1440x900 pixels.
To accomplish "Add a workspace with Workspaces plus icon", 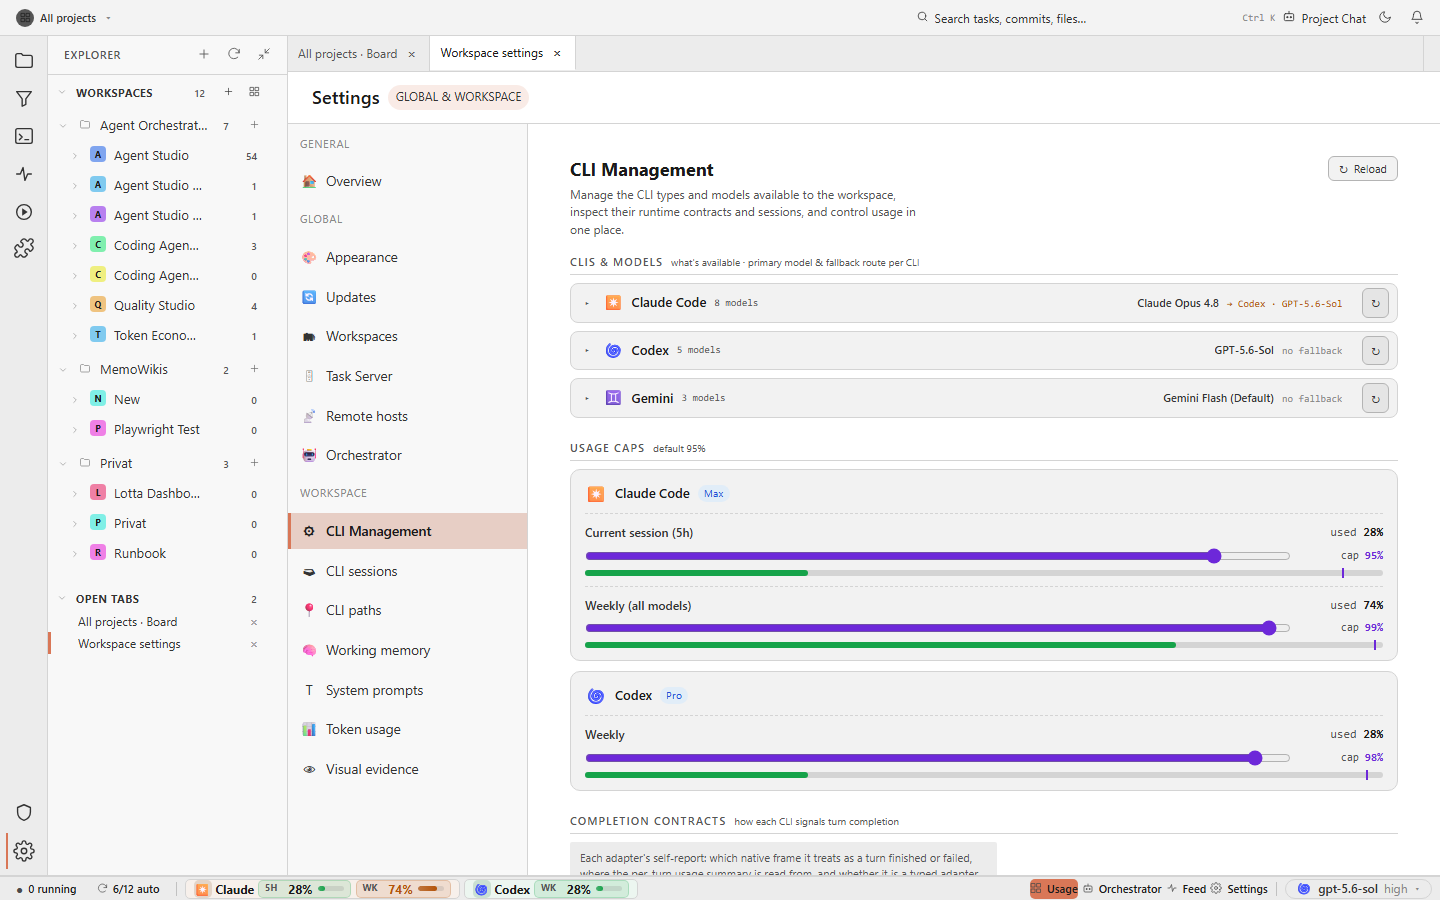I will coord(228,92).
